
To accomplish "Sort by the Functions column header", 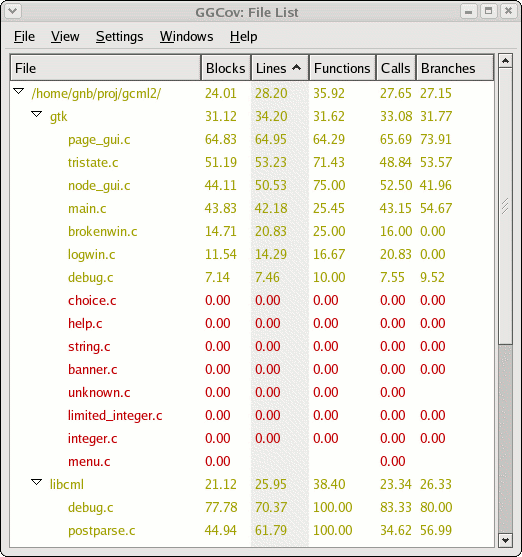I will [342, 68].
